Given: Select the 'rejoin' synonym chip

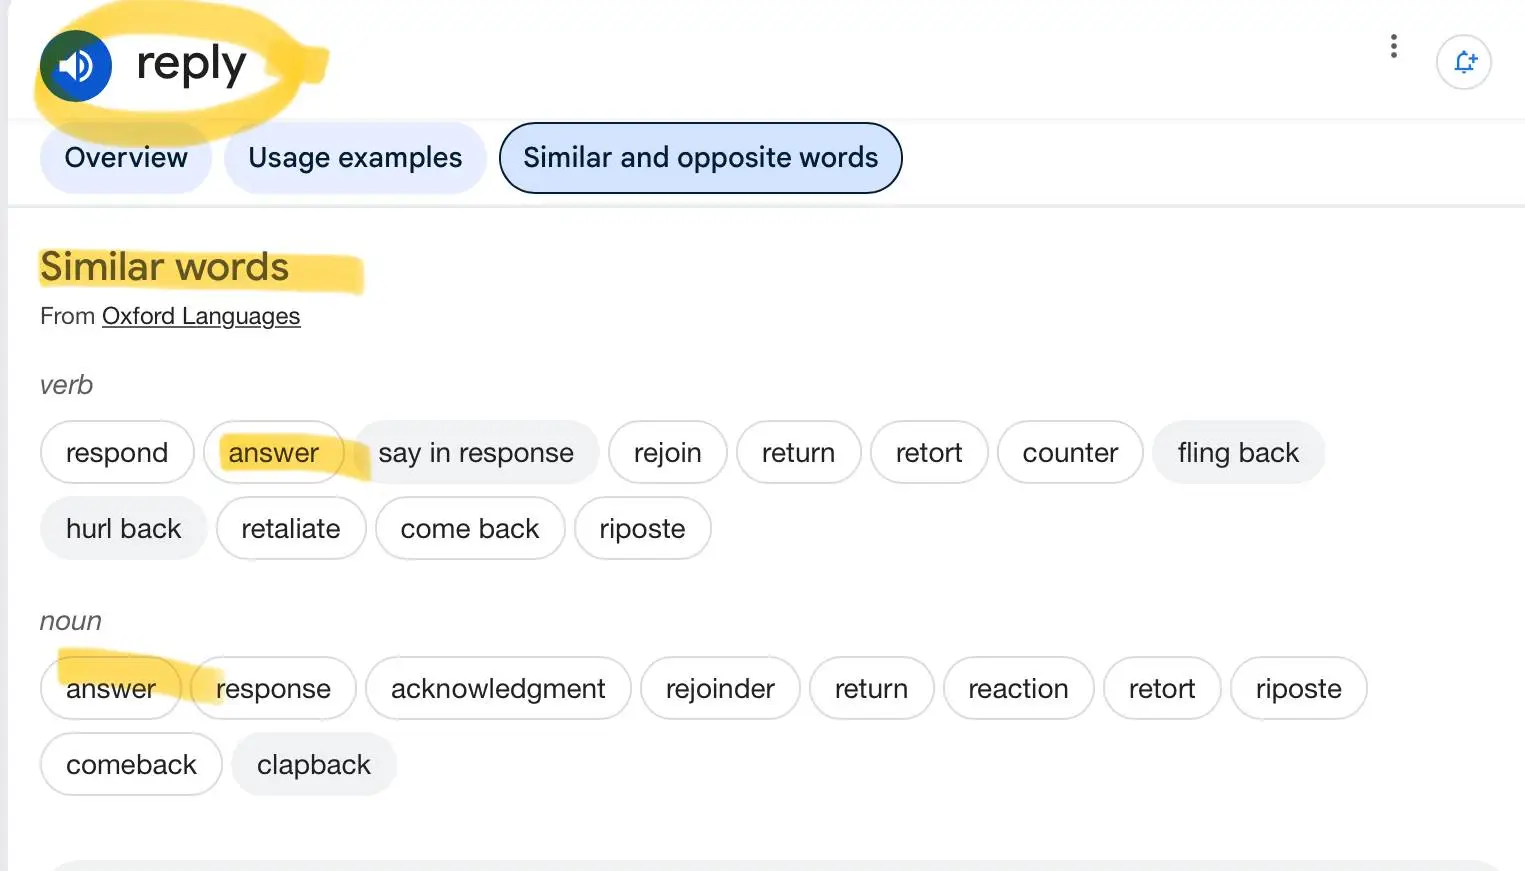Looking at the screenshot, I should tap(667, 453).
